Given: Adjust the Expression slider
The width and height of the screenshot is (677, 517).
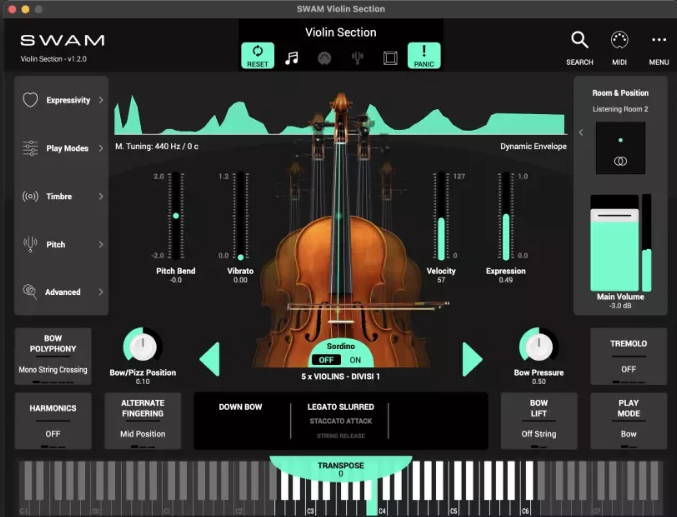Looking at the screenshot, I should tap(506, 216).
